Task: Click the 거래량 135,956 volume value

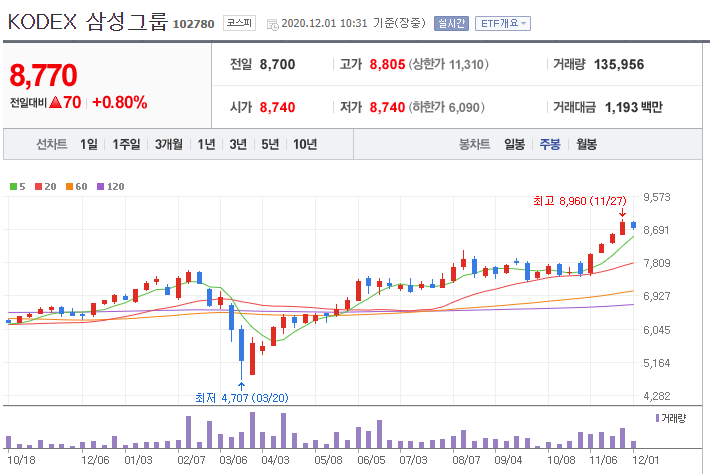Action: point(619,64)
